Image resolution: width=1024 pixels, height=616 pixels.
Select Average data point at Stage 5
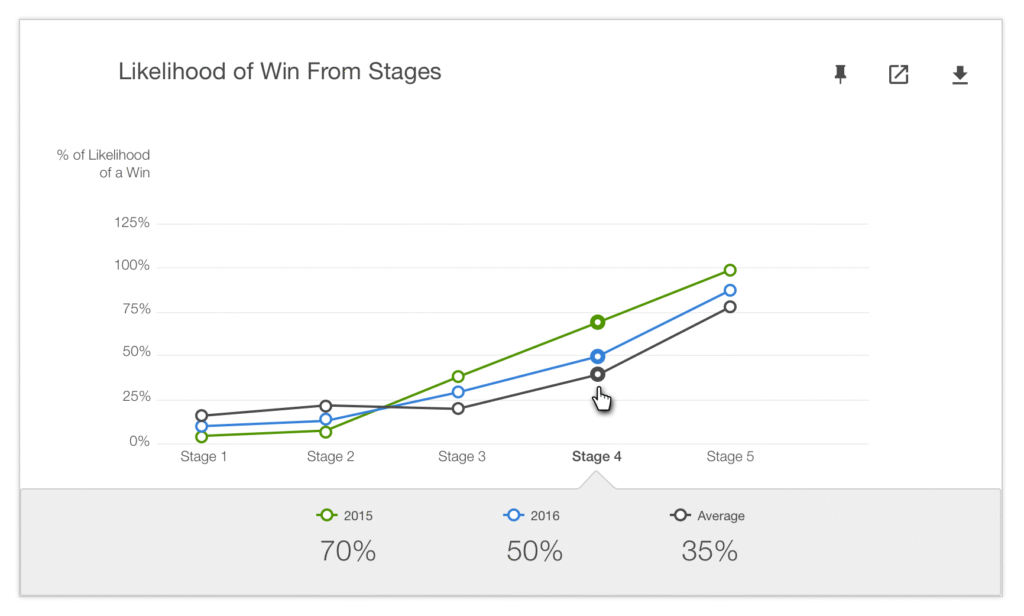[730, 307]
